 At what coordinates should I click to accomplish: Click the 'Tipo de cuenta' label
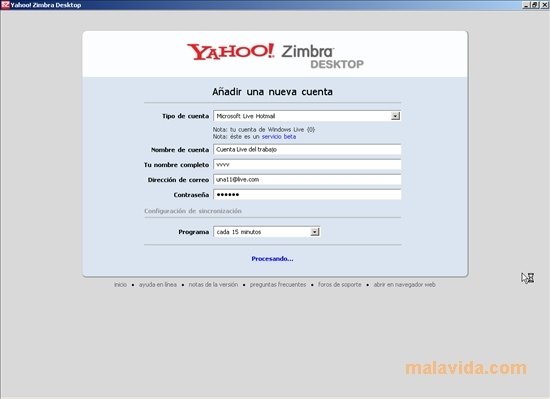(186, 116)
